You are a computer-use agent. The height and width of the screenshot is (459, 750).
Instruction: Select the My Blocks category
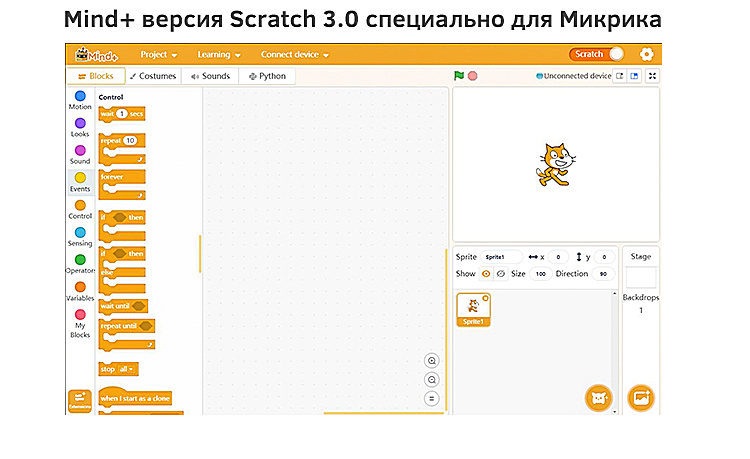80,324
